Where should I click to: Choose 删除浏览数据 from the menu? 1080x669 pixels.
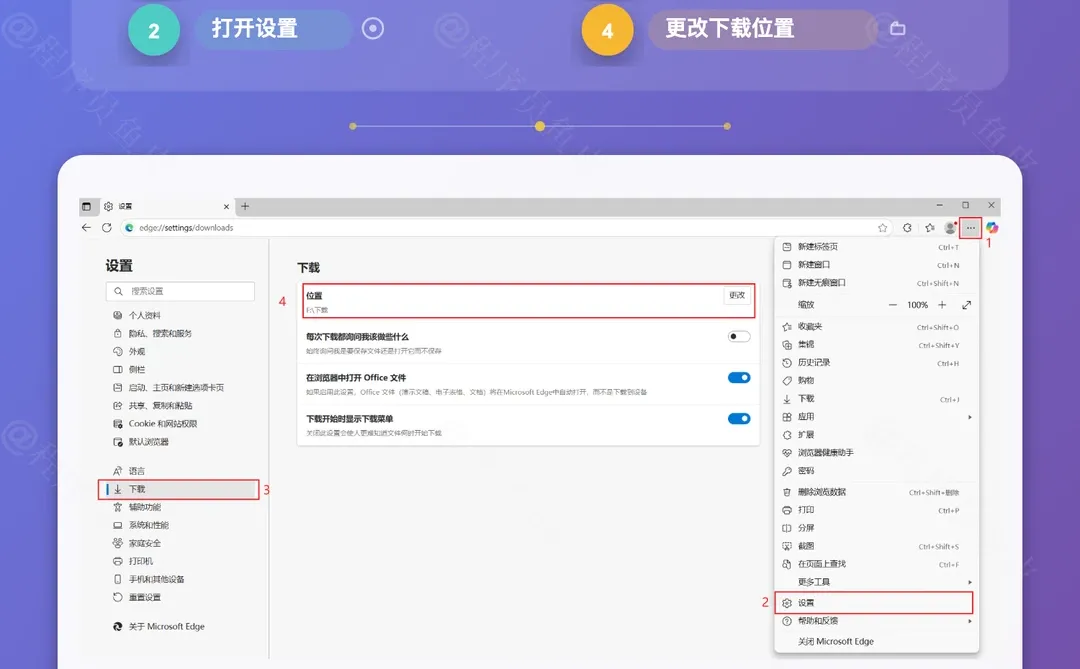pos(876,492)
